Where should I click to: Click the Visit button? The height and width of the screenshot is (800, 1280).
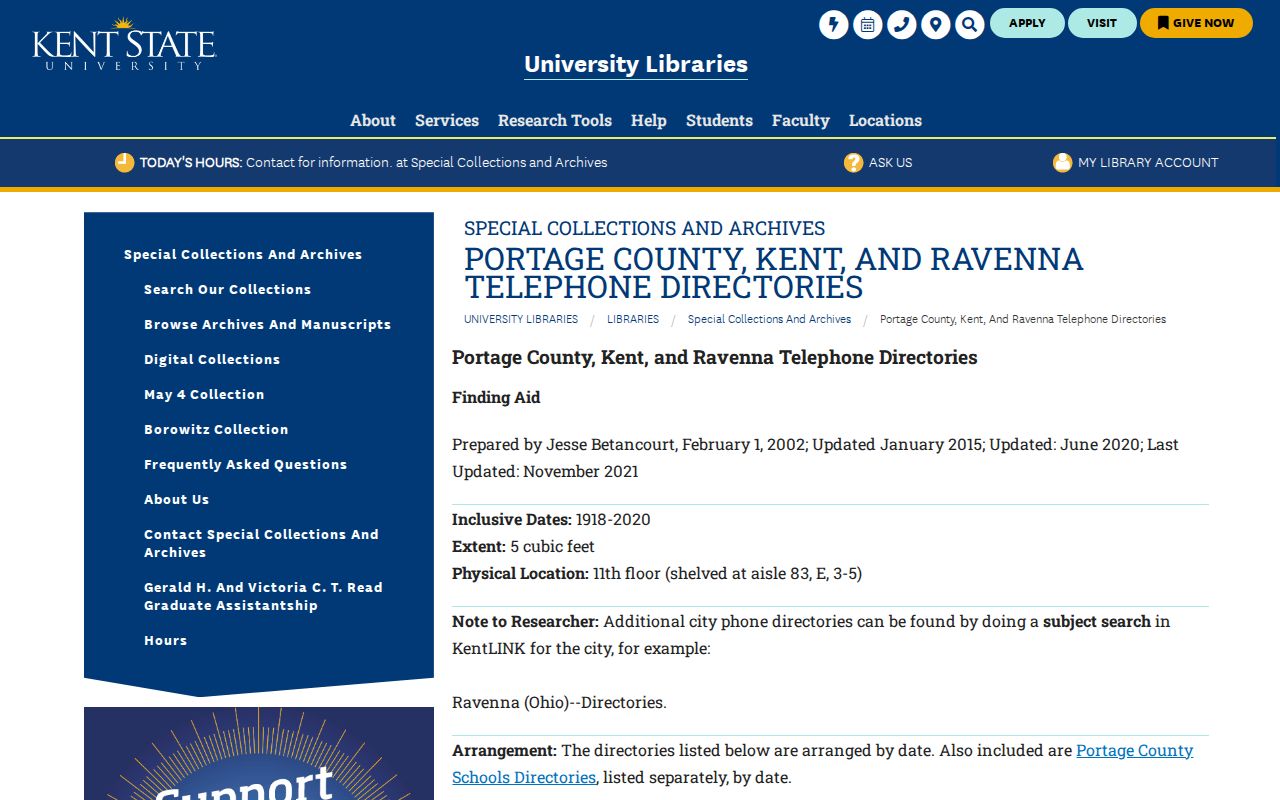(x=1102, y=23)
